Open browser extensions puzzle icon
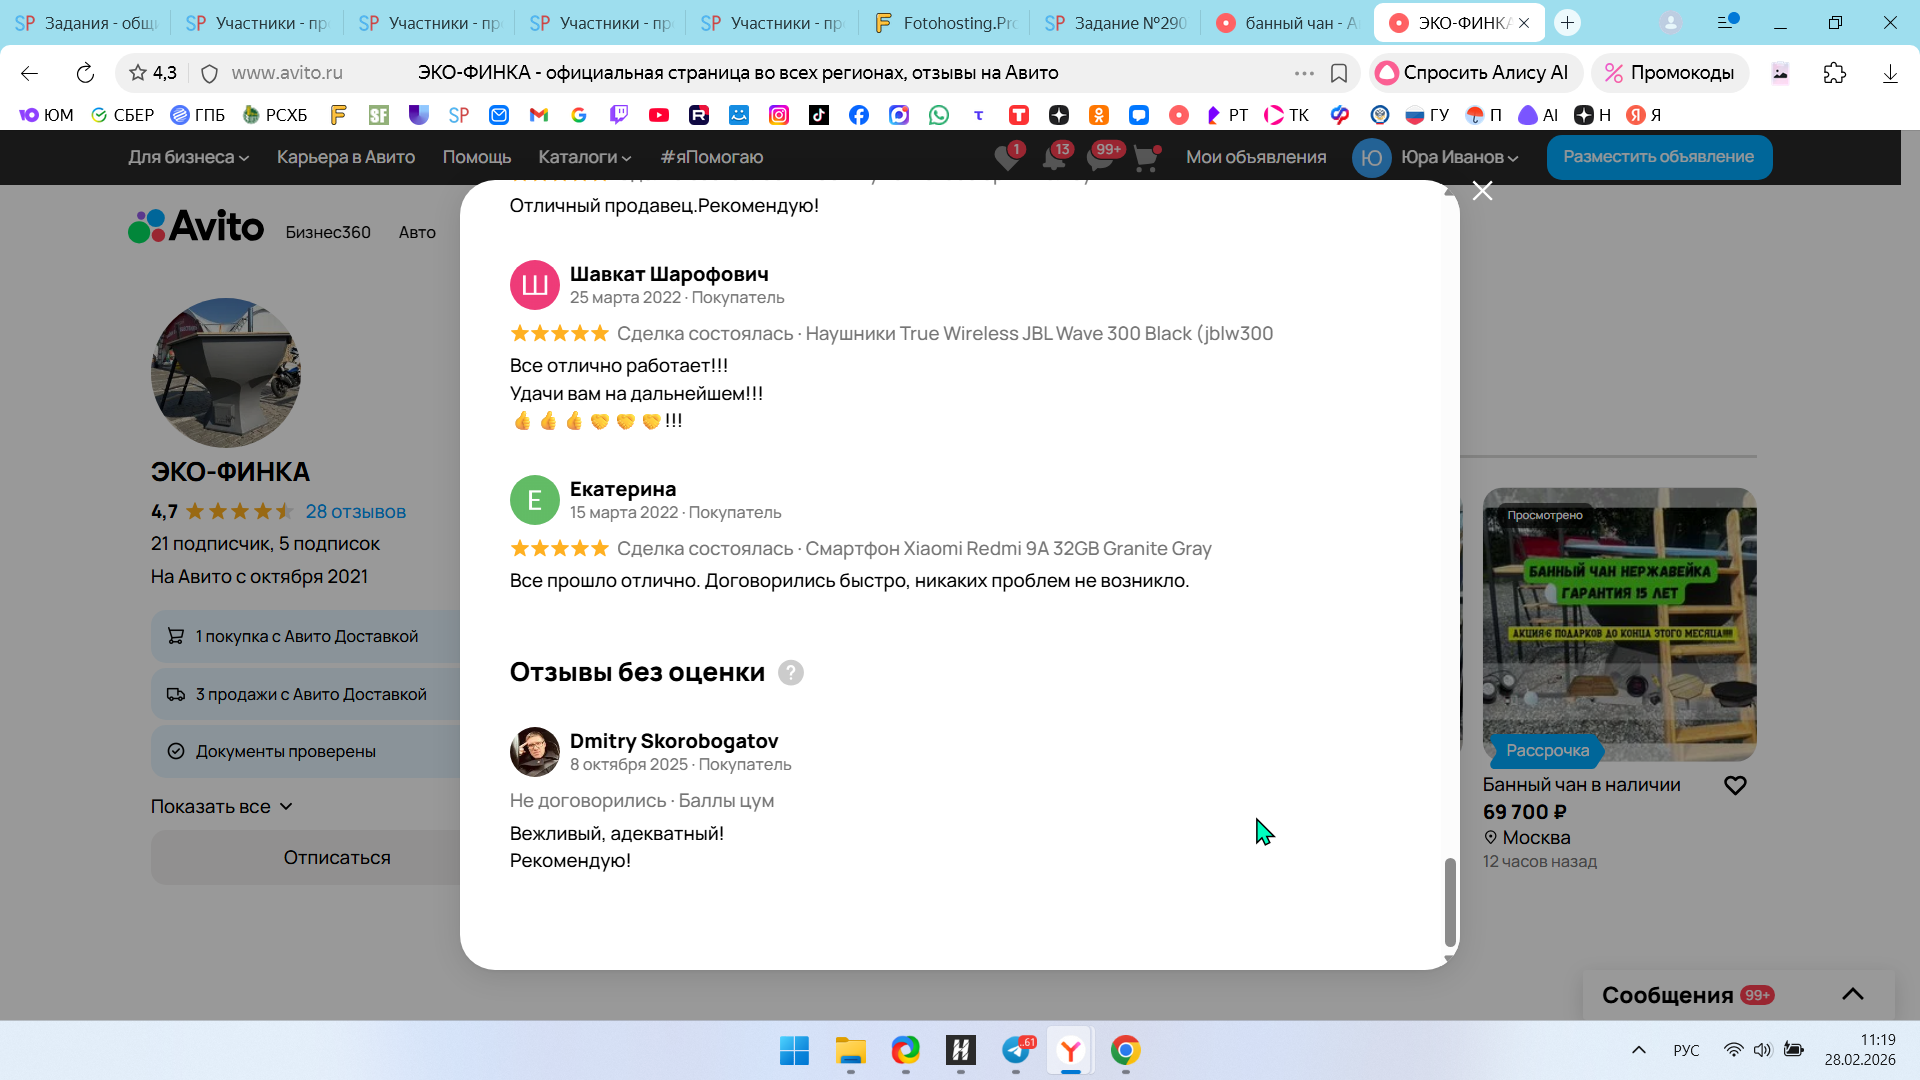1920x1080 pixels. pyautogui.click(x=1835, y=73)
